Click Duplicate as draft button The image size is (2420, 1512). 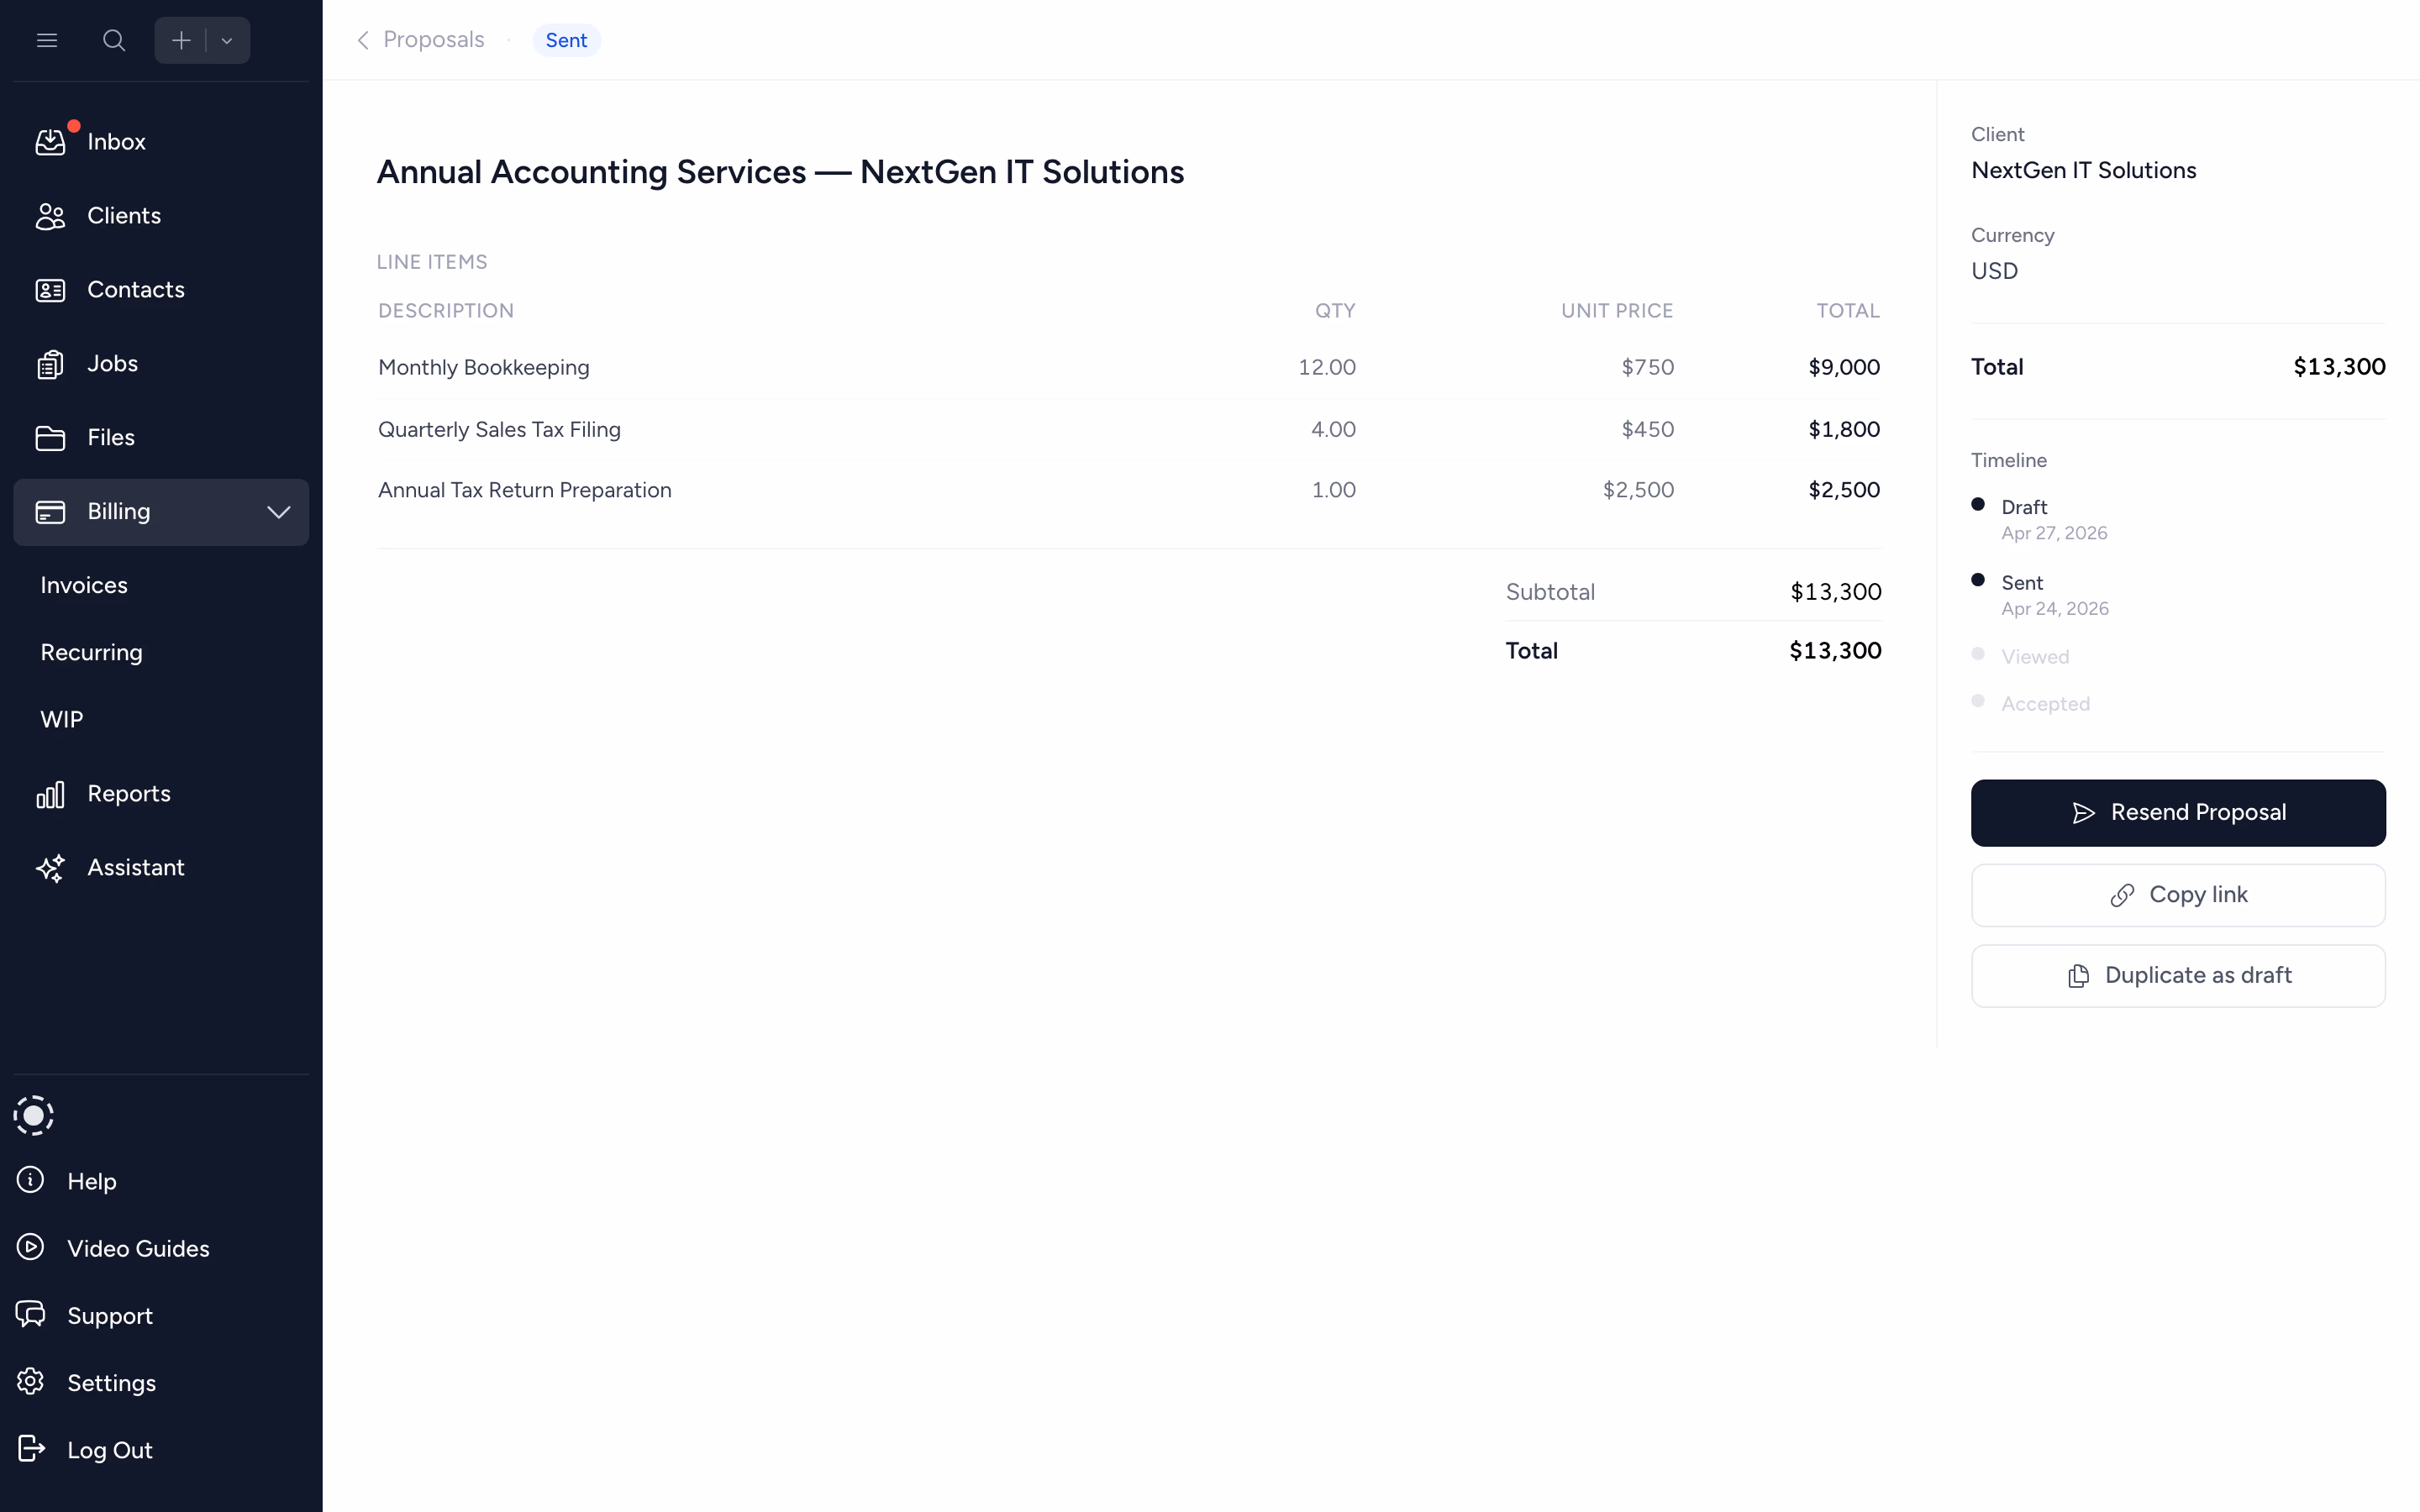2177,975
